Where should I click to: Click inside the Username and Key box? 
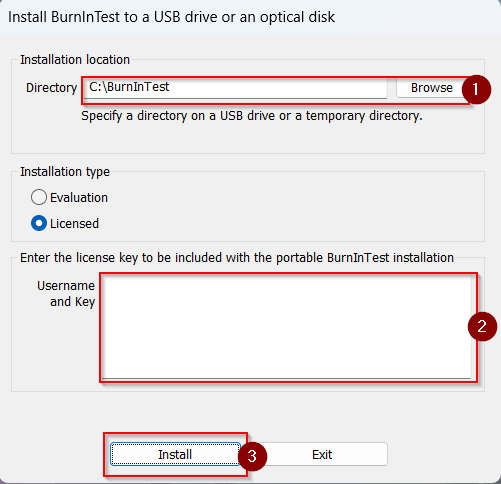coord(286,328)
